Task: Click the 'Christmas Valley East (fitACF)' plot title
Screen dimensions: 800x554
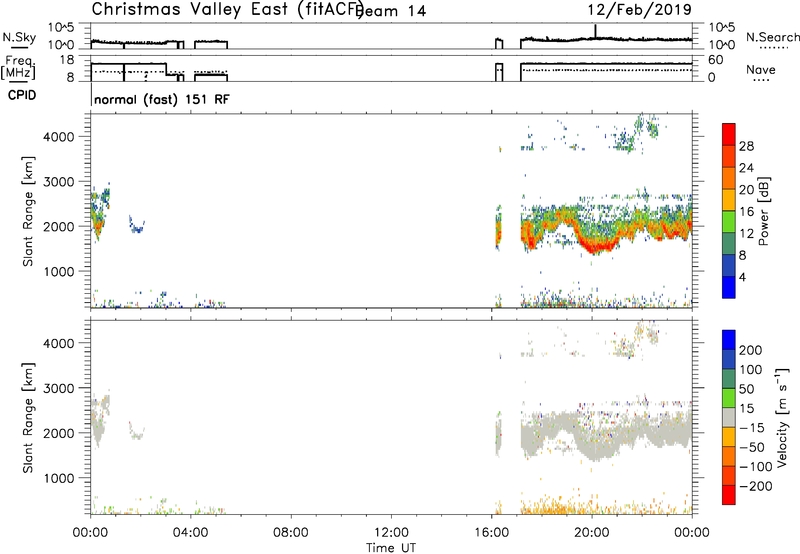Action: [x=227, y=9]
